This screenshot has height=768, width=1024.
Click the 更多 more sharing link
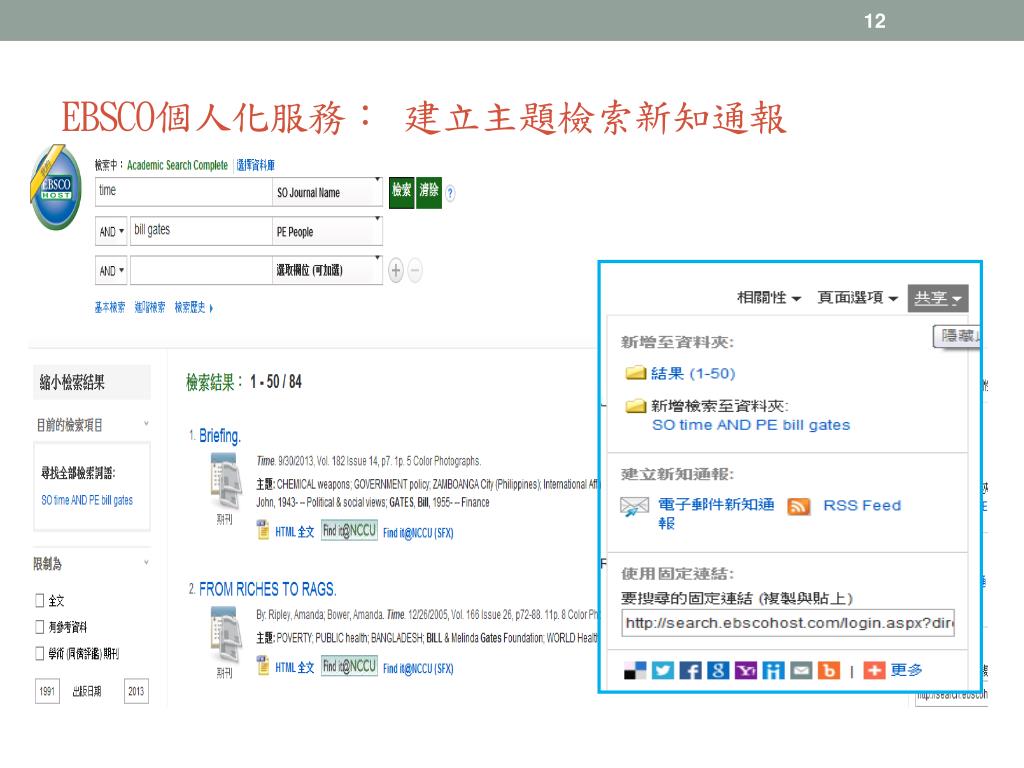[906, 670]
